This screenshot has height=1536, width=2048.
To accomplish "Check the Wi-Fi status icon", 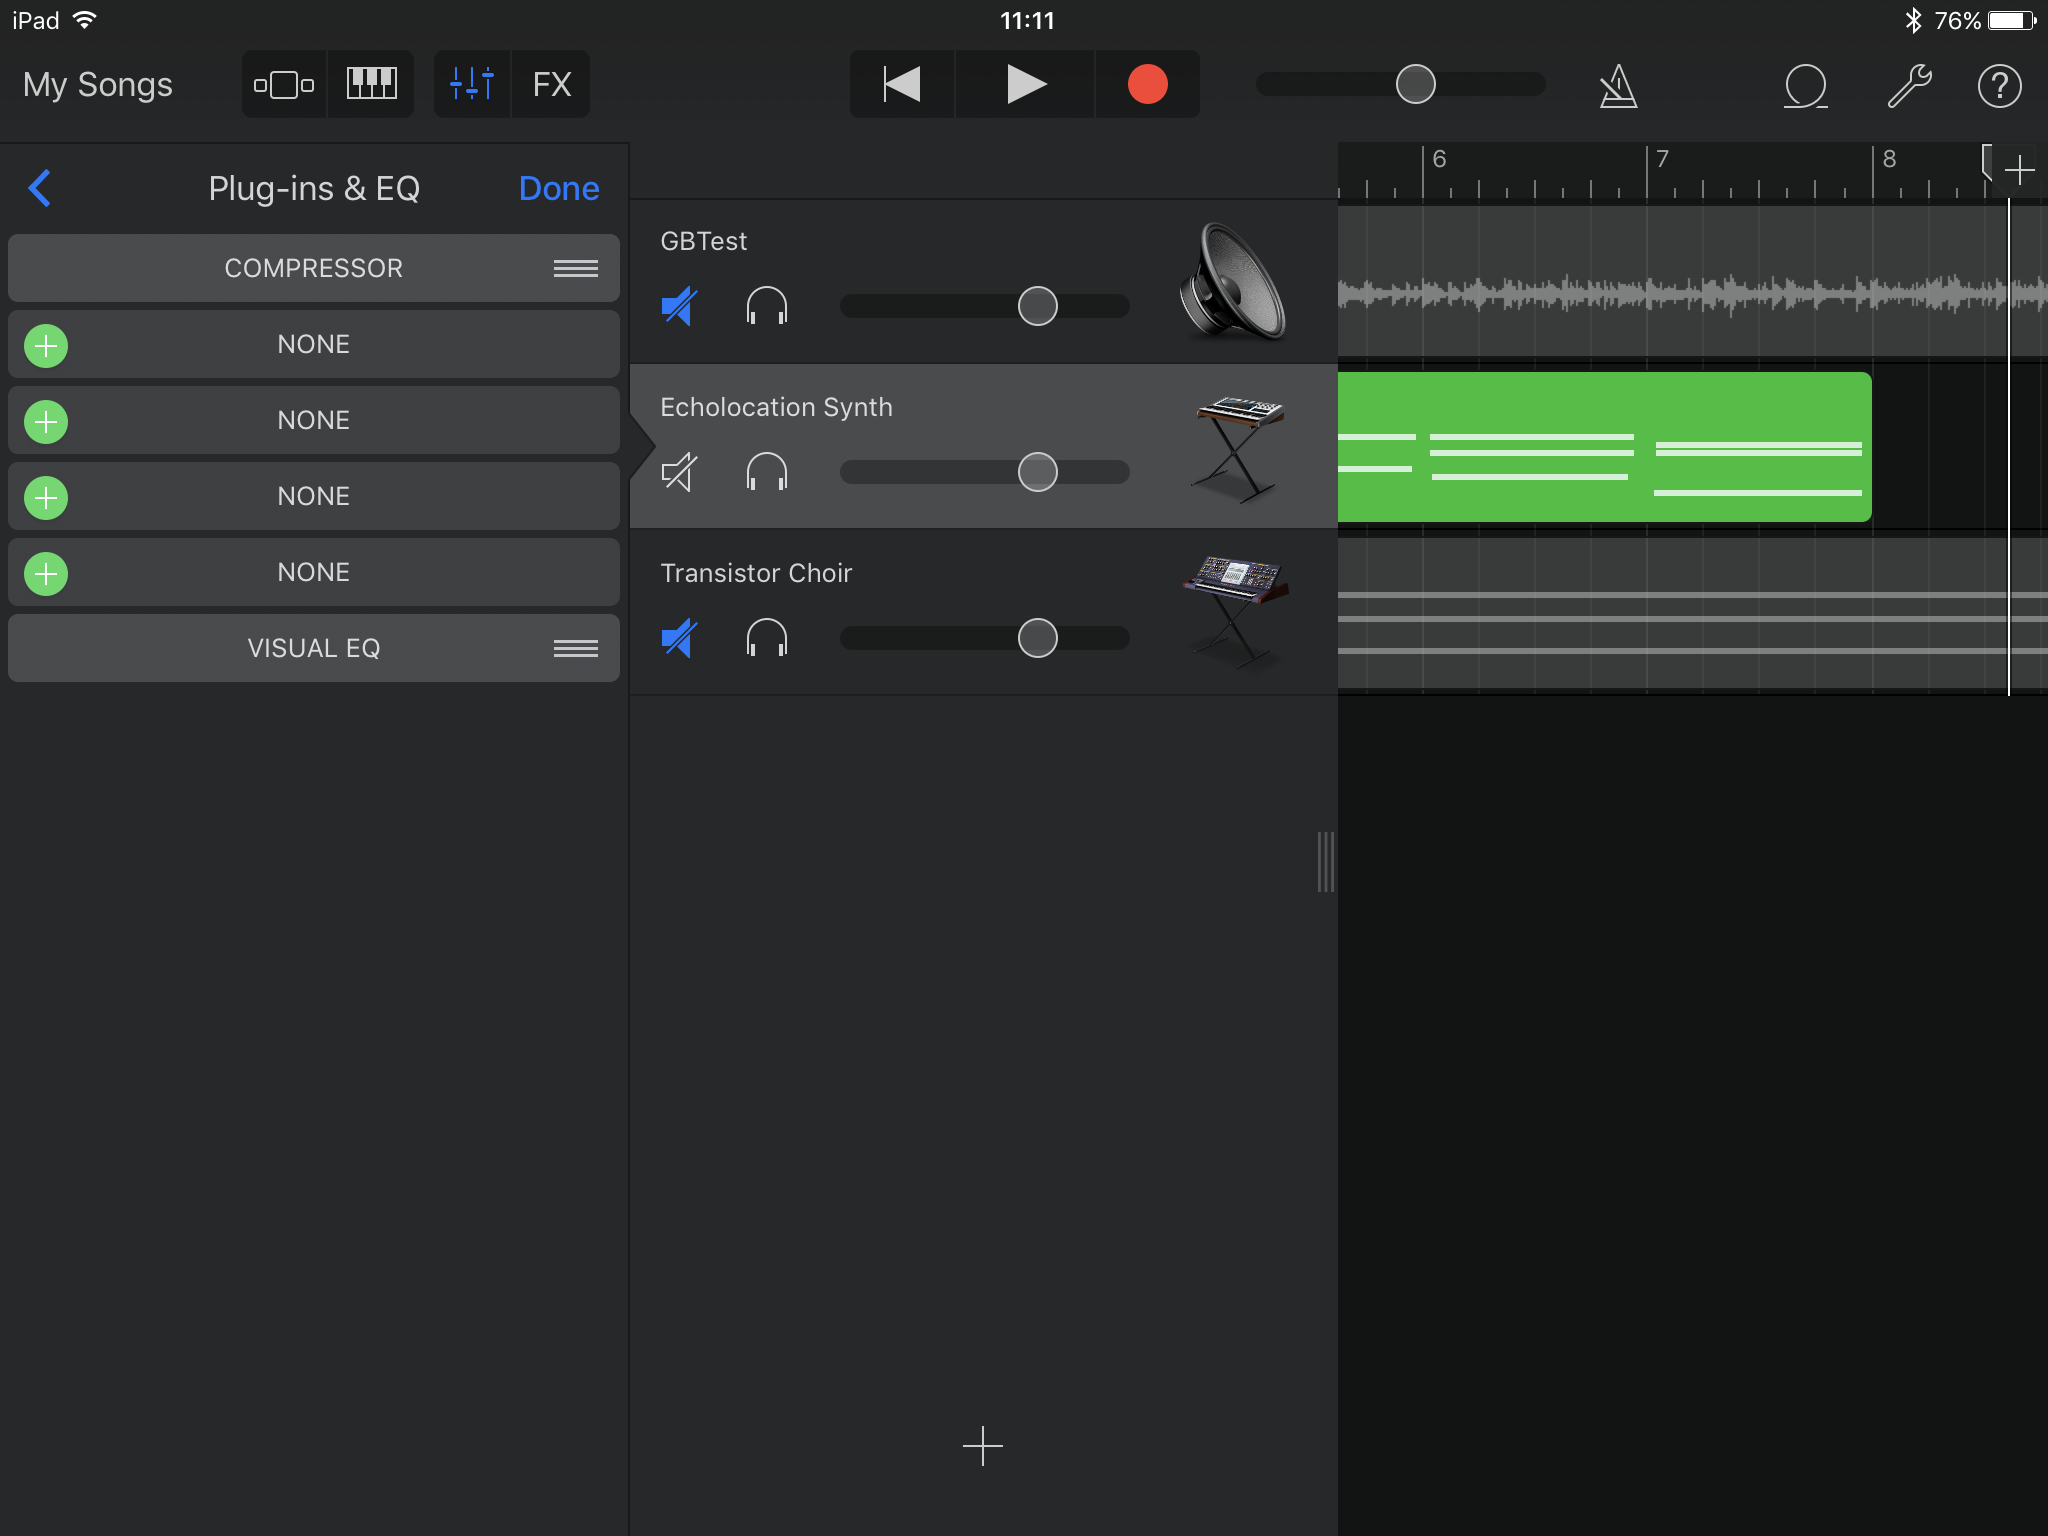I will point(86,20).
